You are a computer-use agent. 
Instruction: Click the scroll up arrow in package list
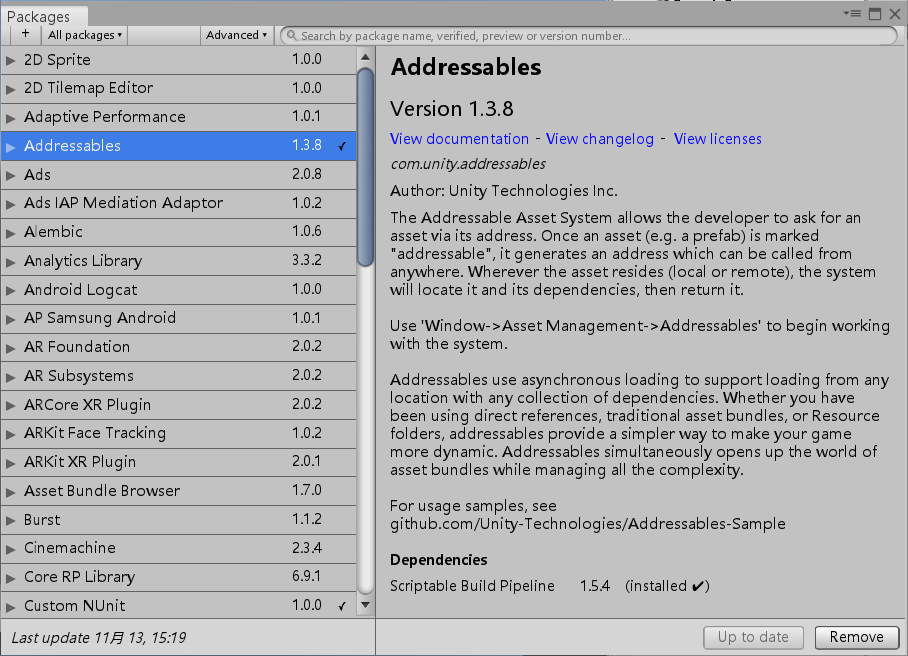[365, 57]
